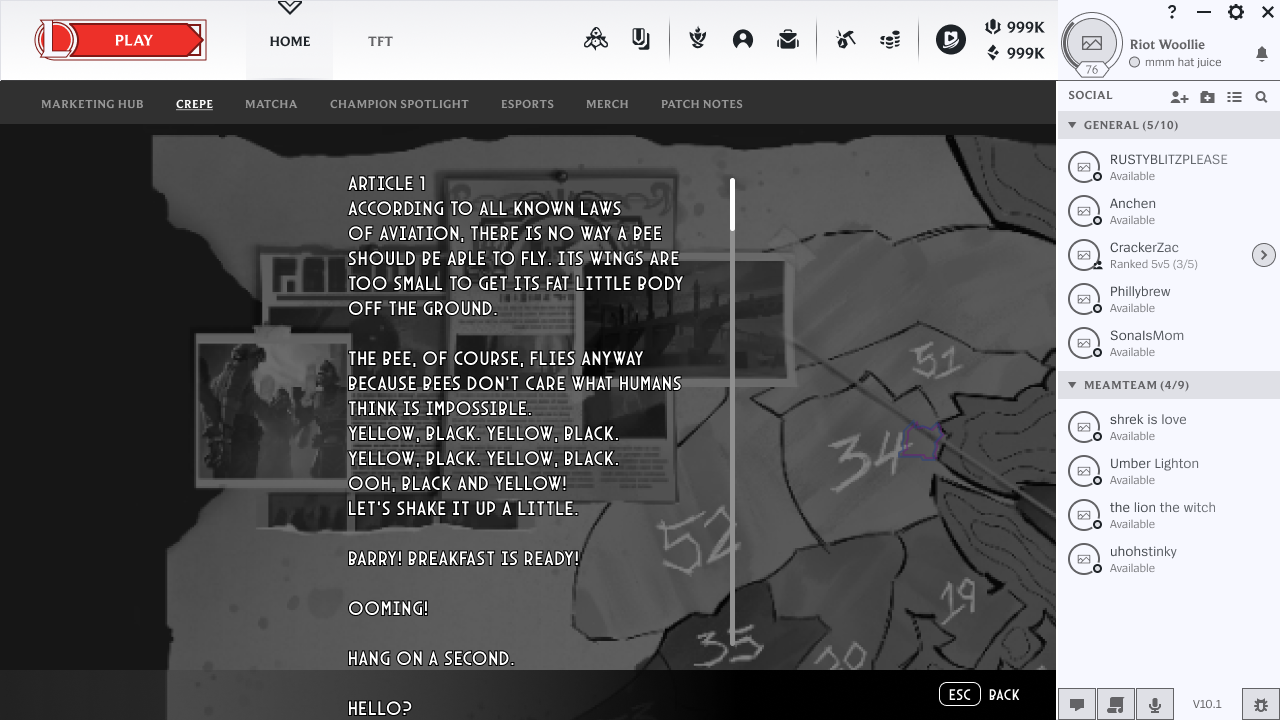
Task: Click uhohstinky's avatar icon
Action: [1084, 559]
